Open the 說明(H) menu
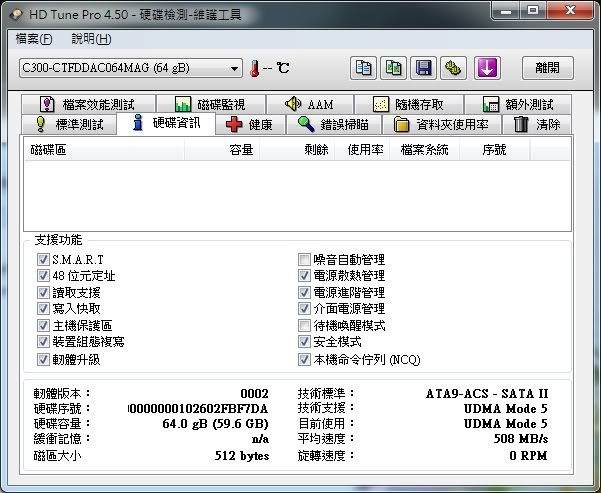The height and width of the screenshot is (493, 601). pyautogui.click(x=91, y=39)
